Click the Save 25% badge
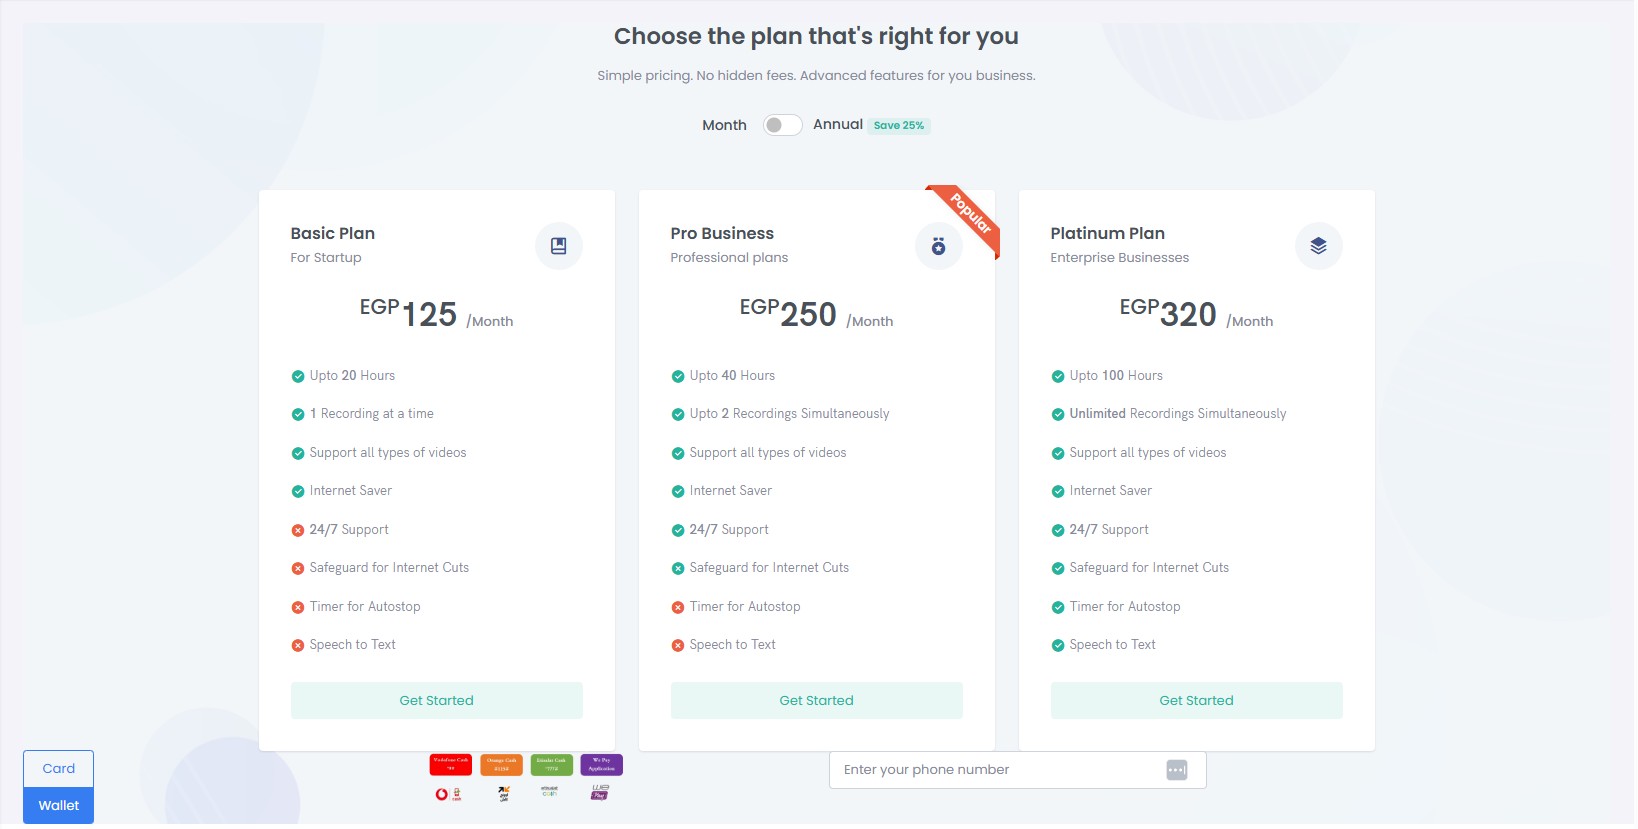This screenshot has height=829, width=1638. (898, 126)
